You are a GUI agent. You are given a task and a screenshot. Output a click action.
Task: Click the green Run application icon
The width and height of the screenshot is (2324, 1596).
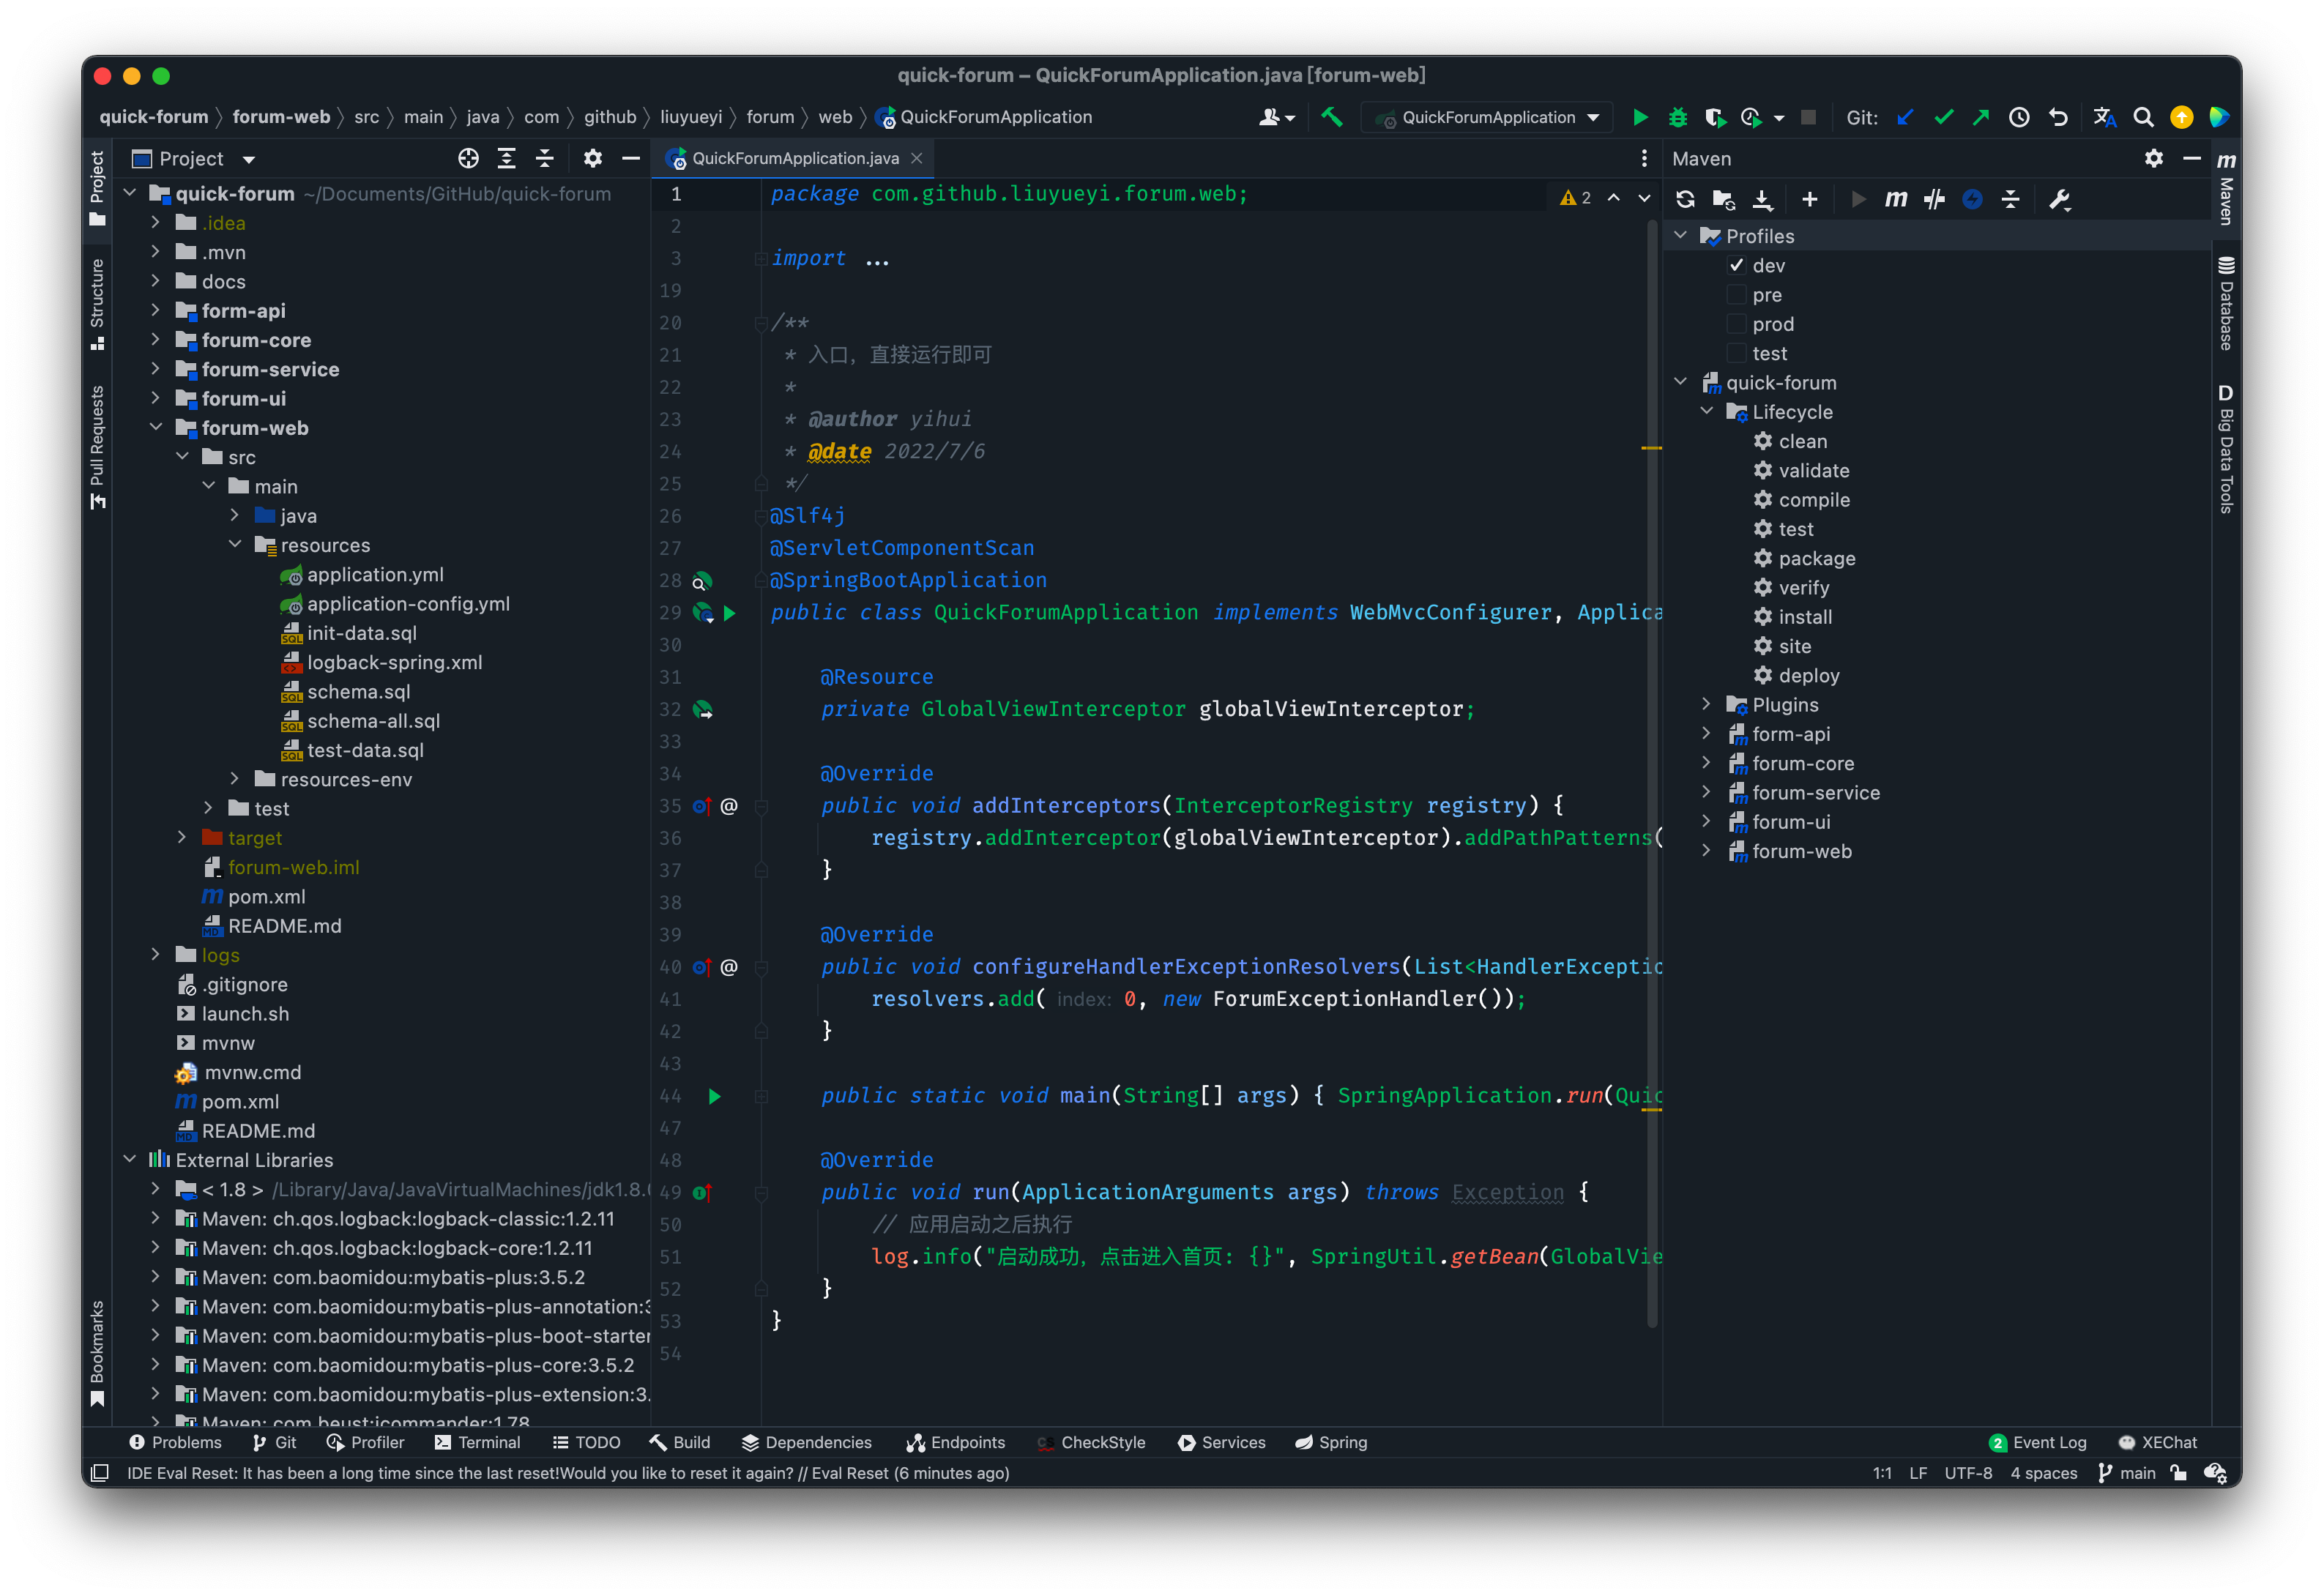coord(1640,117)
